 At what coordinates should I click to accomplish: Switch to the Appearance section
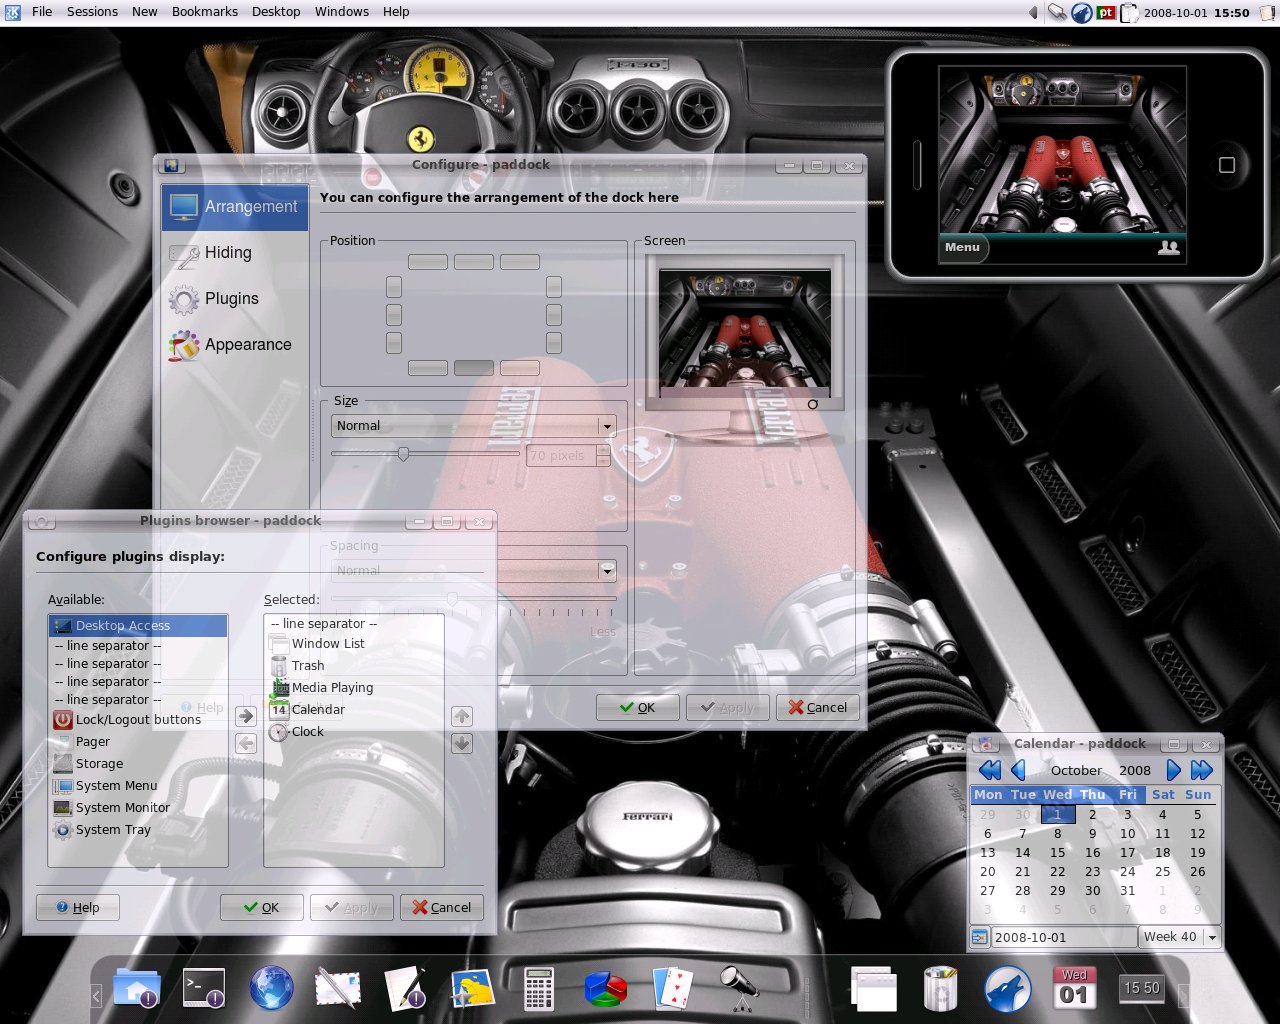[235, 345]
